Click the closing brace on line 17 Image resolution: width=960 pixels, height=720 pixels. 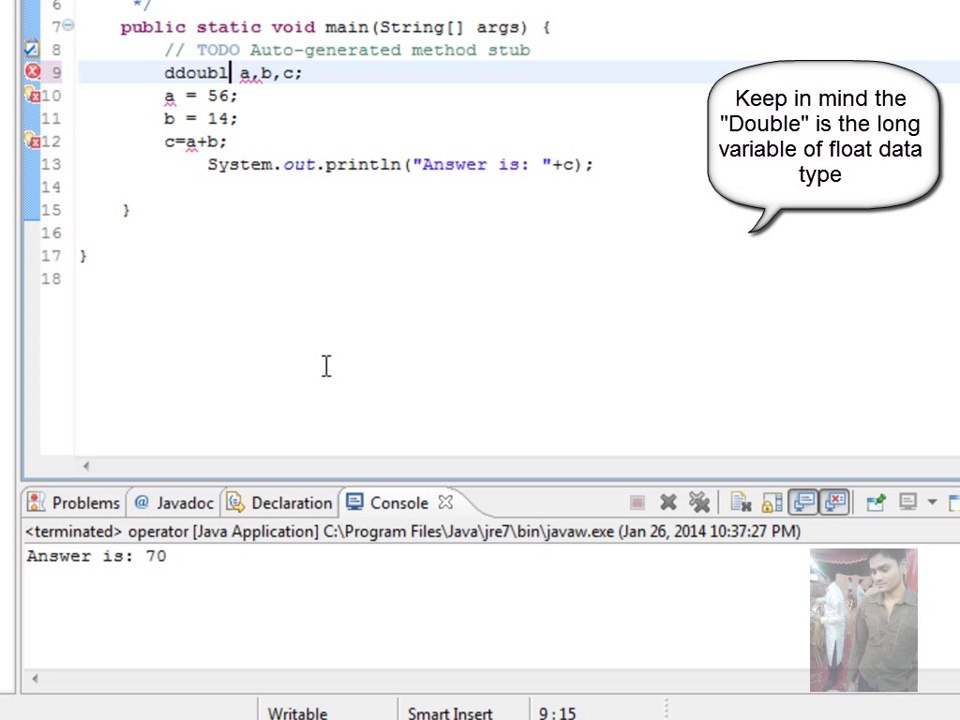click(83, 256)
